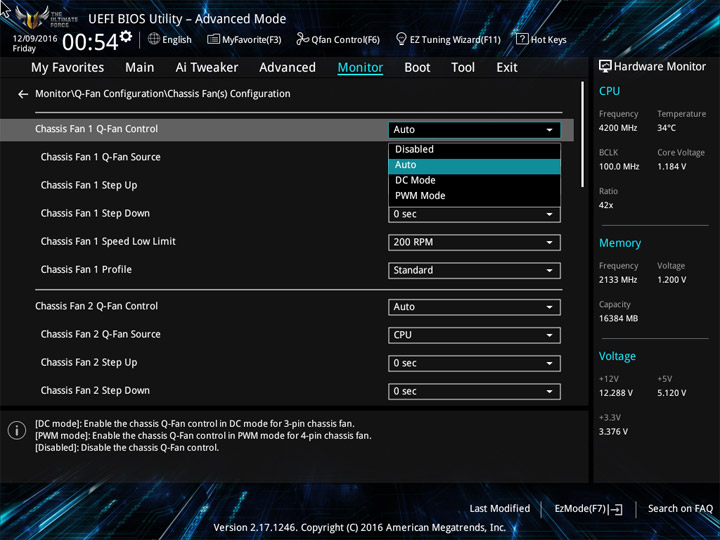Click the Core Voltage value 1.184 V

pos(671,167)
